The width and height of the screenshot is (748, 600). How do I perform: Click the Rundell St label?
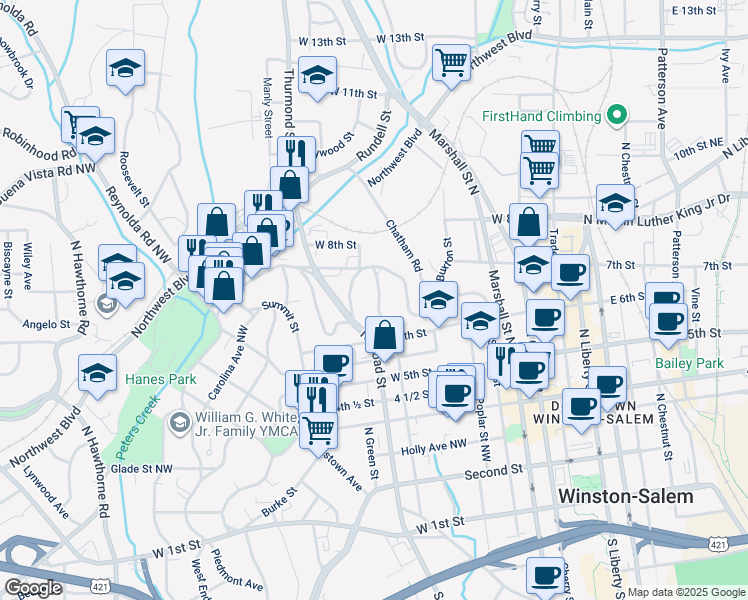[374, 136]
